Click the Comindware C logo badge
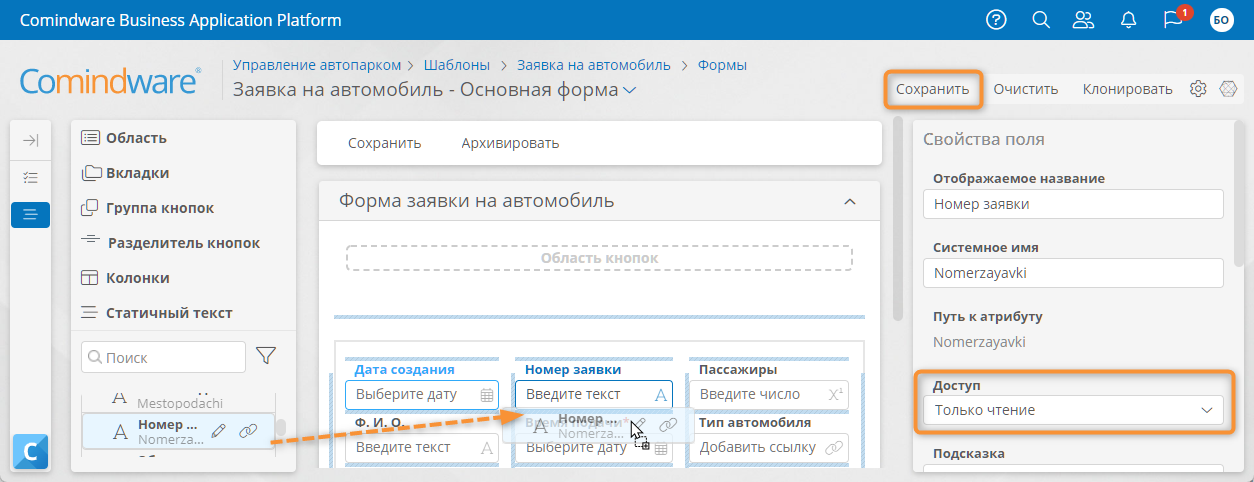Viewport: 1254px width, 482px height. 30,452
